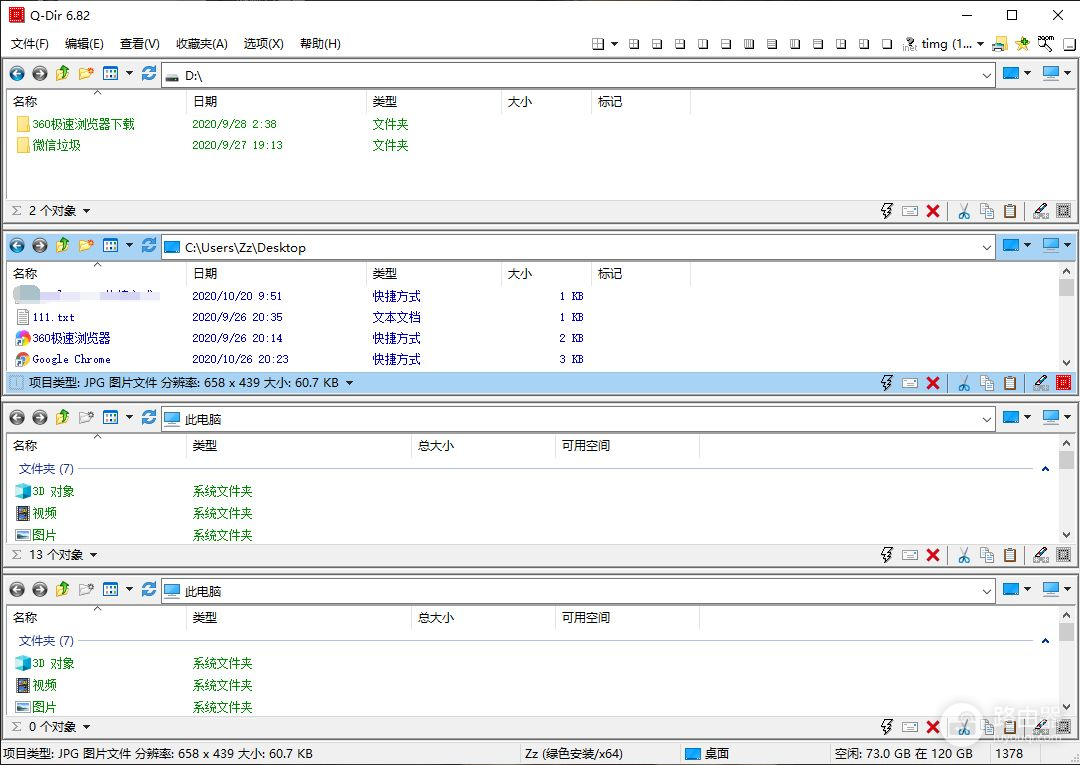This screenshot has height=765, width=1080.
Task: Open the '2 个对象' status dropdown
Action: tap(86, 211)
